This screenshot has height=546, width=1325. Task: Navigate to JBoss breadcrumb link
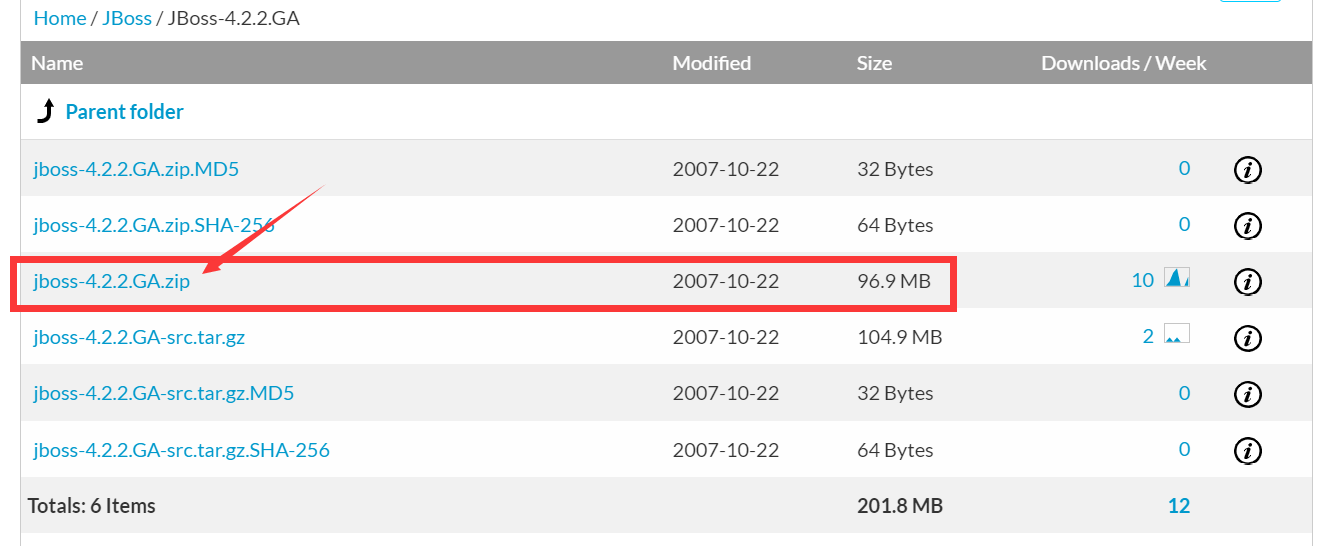pyautogui.click(x=126, y=18)
